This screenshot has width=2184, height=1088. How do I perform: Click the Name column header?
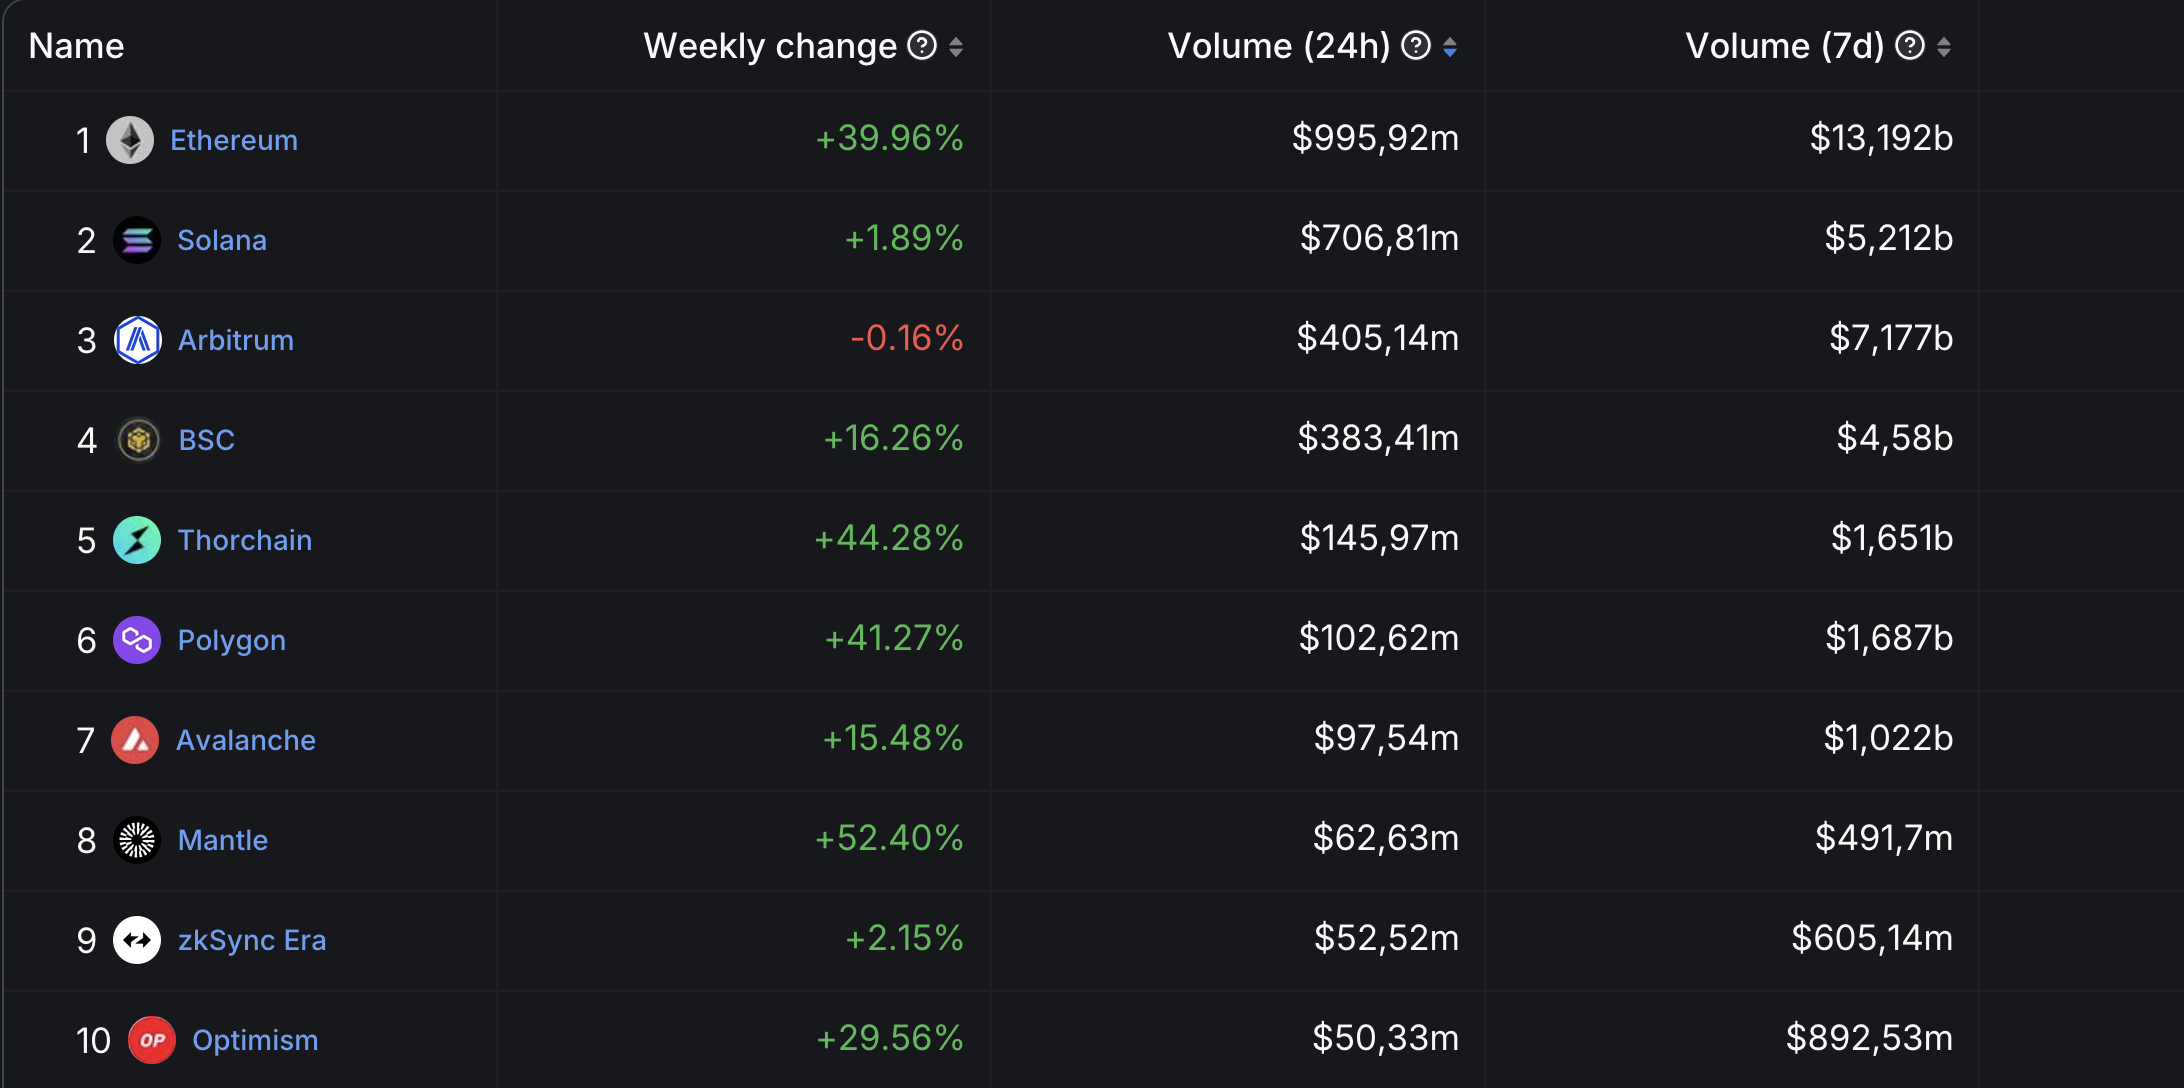77,46
